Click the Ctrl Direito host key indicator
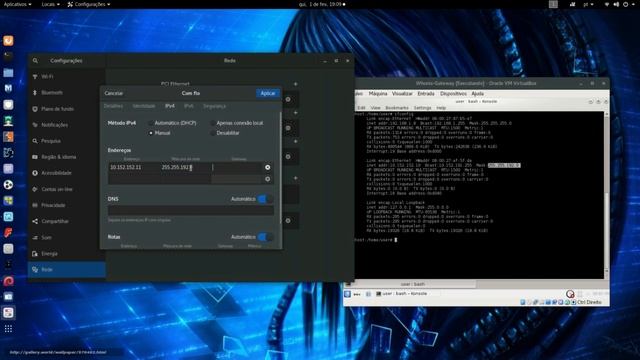 point(589,302)
